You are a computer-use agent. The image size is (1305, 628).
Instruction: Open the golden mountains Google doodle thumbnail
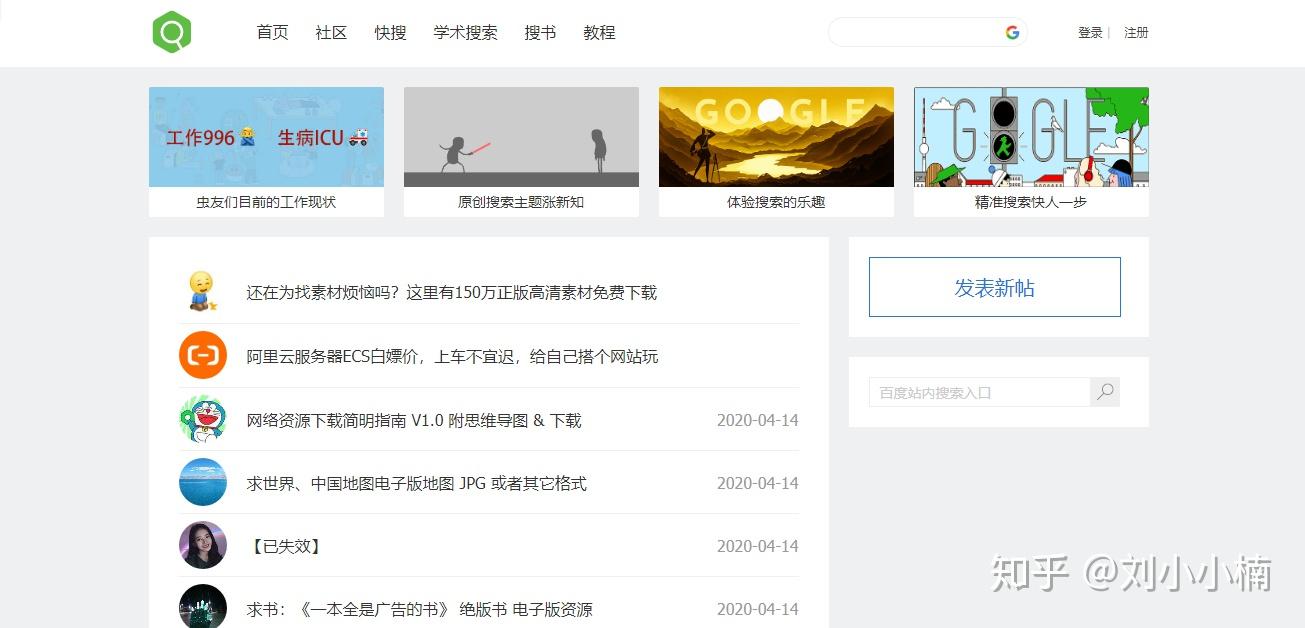(x=776, y=137)
